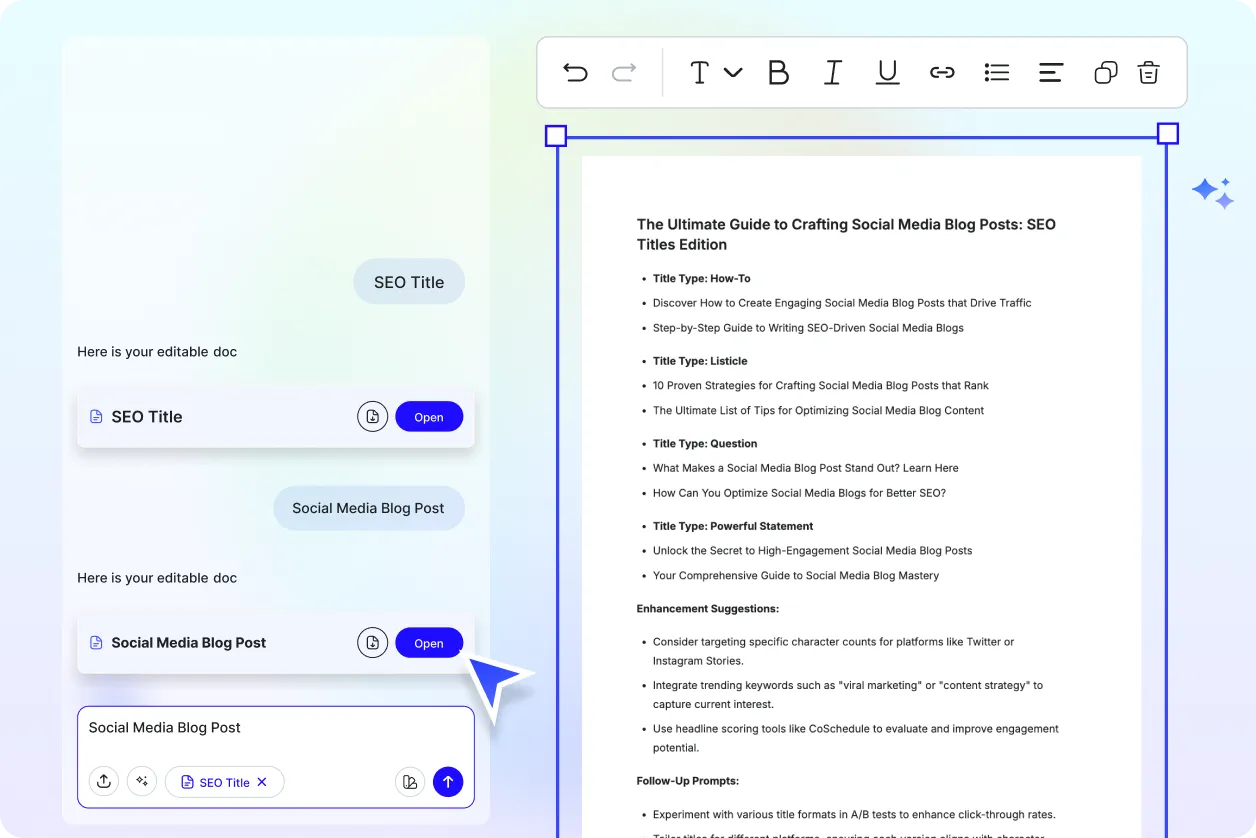
Task: Toggle underline formatting
Action: pyautogui.click(x=887, y=71)
